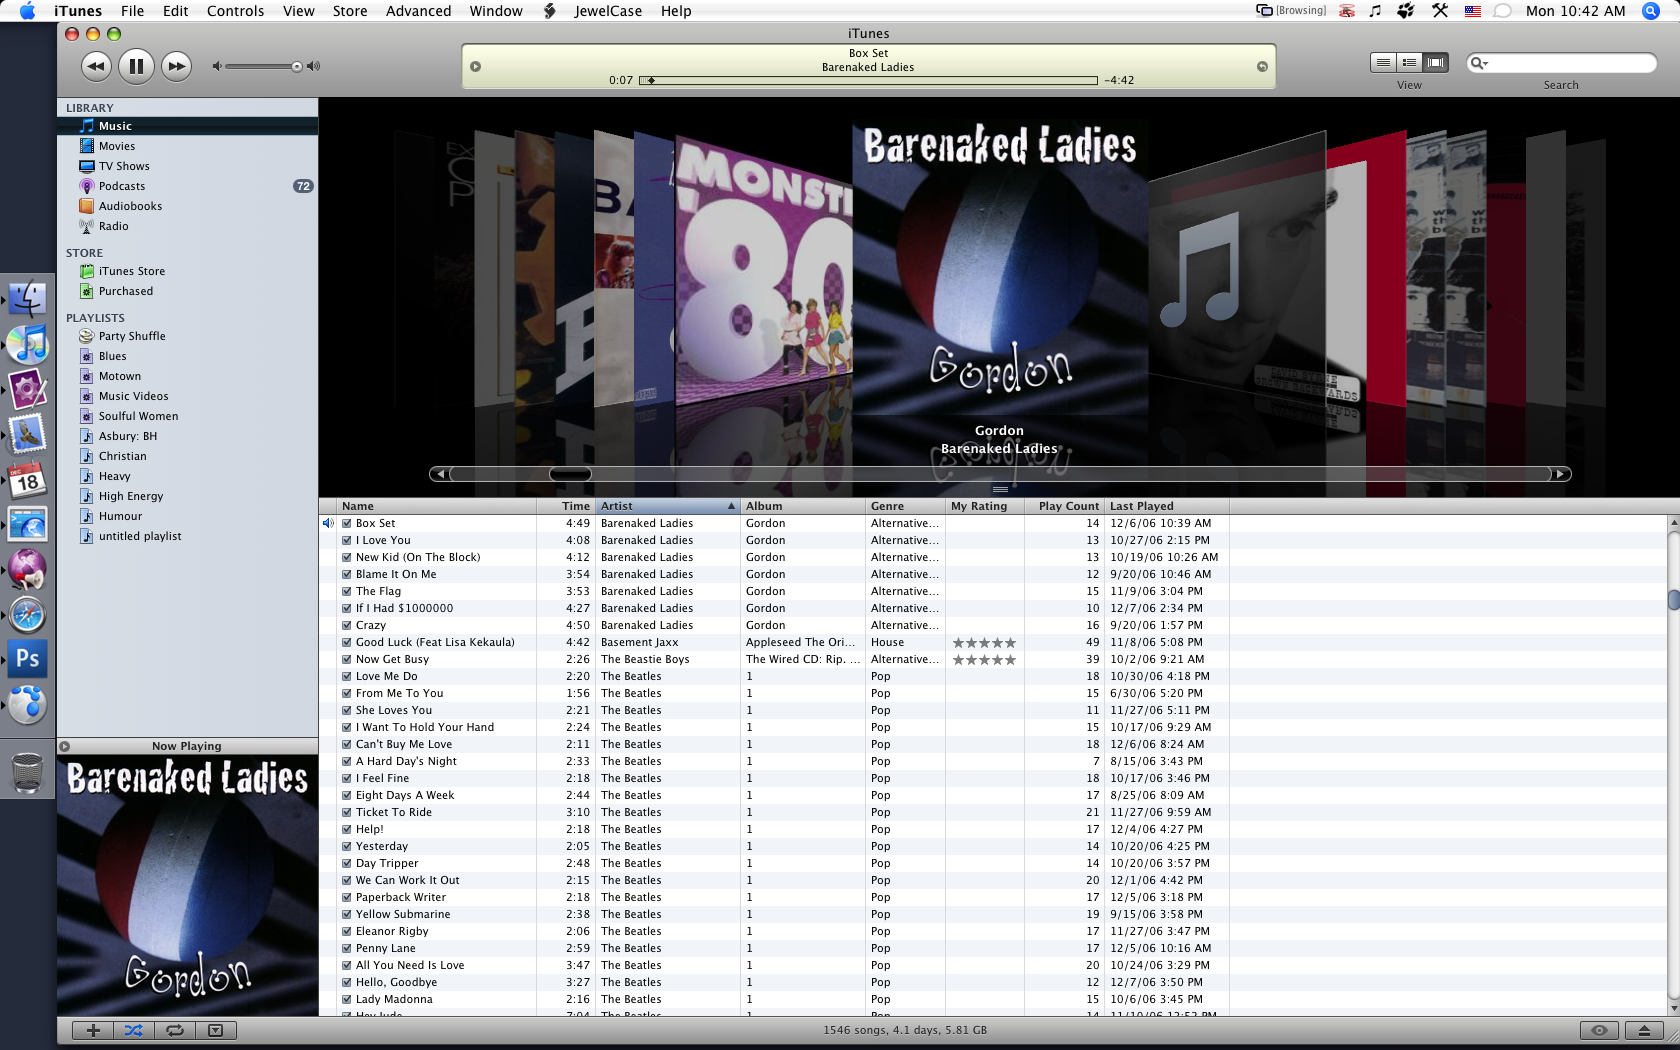Open the search options magnifier dropdown

click(1479, 63)
